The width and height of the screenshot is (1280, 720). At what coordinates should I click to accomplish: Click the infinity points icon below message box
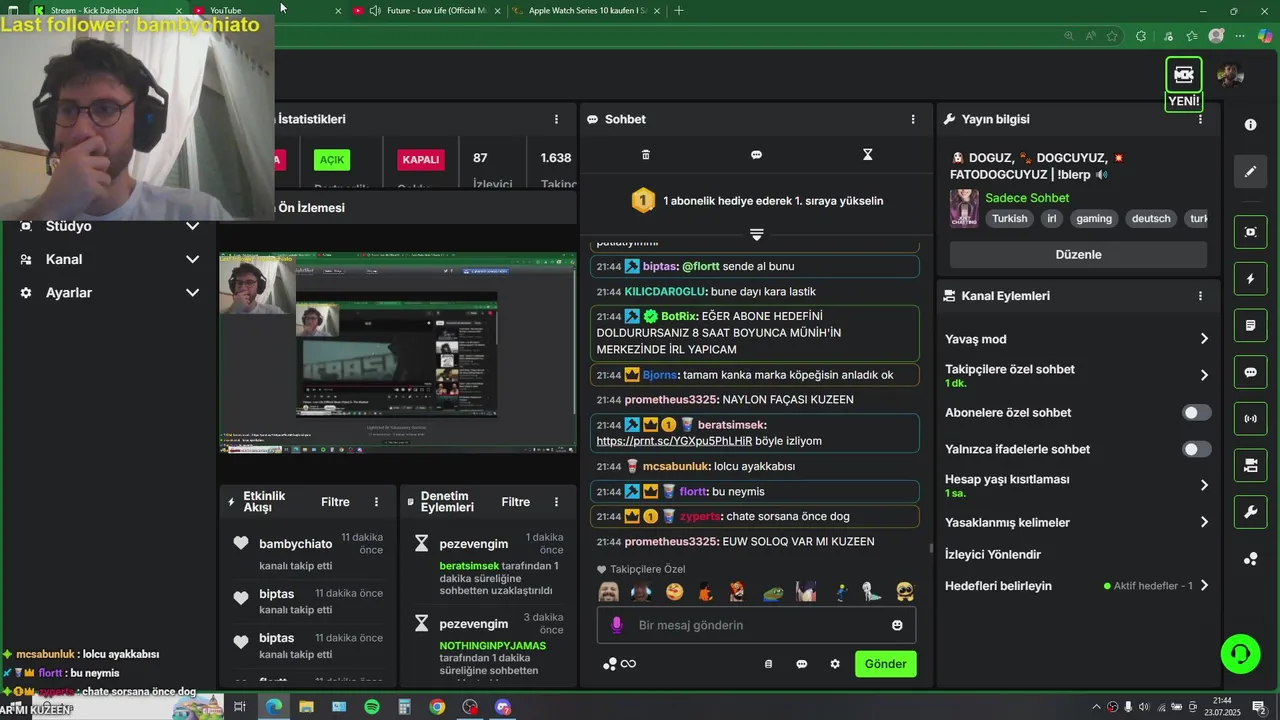coord(628,664)
